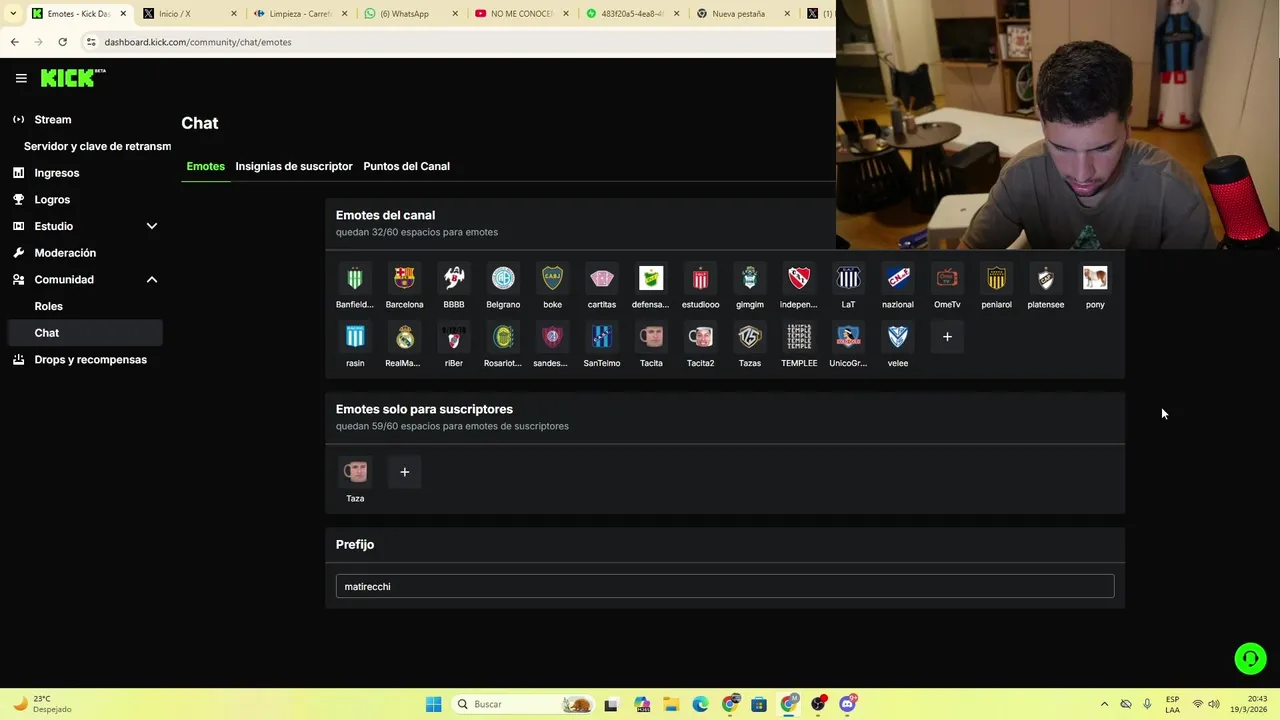Open the Windows Start menu
Screen dimensions: 1280x720
[433, 704]
